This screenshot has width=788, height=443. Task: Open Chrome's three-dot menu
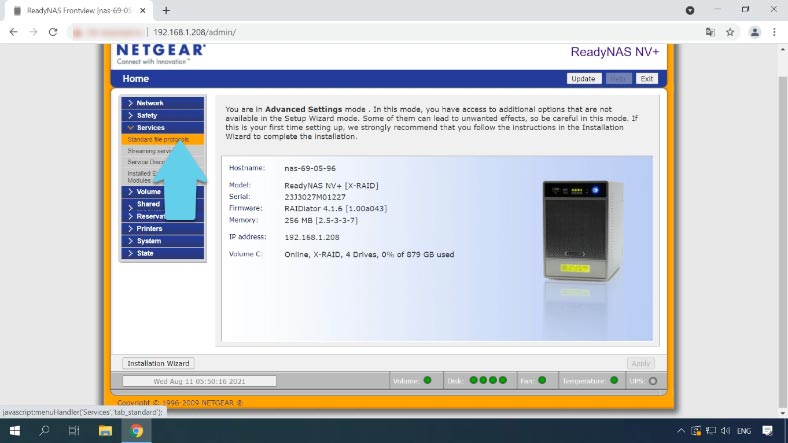[x=774, y=32]
